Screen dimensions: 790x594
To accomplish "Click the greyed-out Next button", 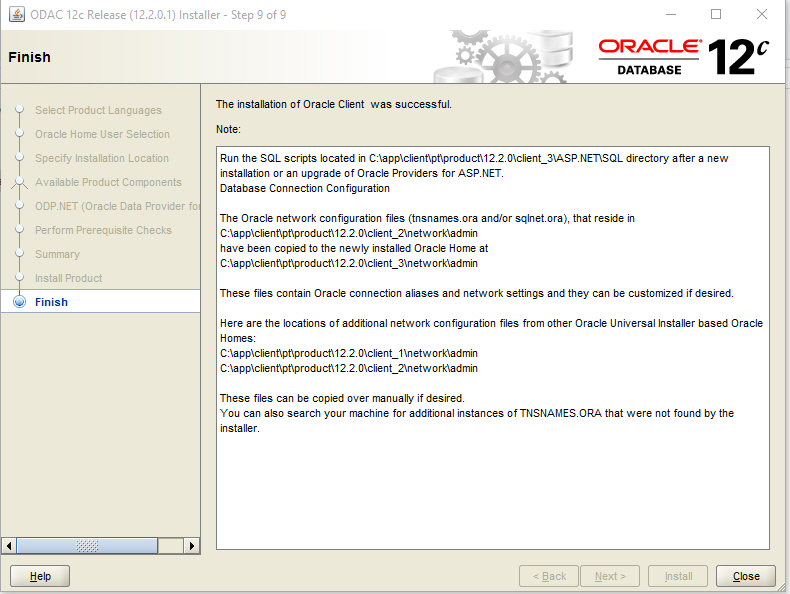I will pyautogui.click(x=610, y=576).
